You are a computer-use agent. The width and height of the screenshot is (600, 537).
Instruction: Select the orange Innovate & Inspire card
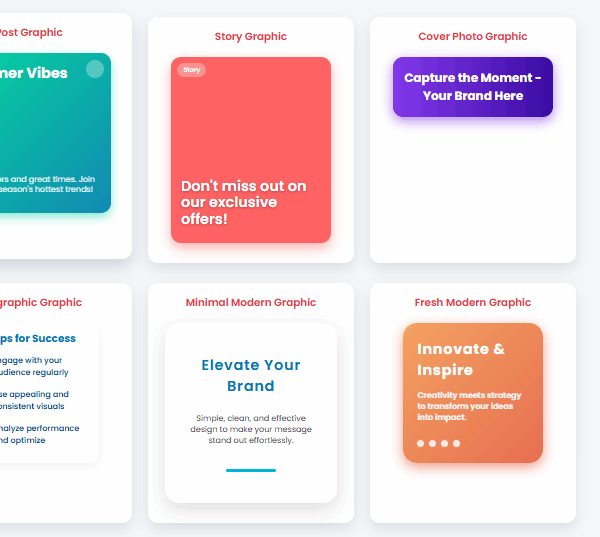[x=473, y=393]
